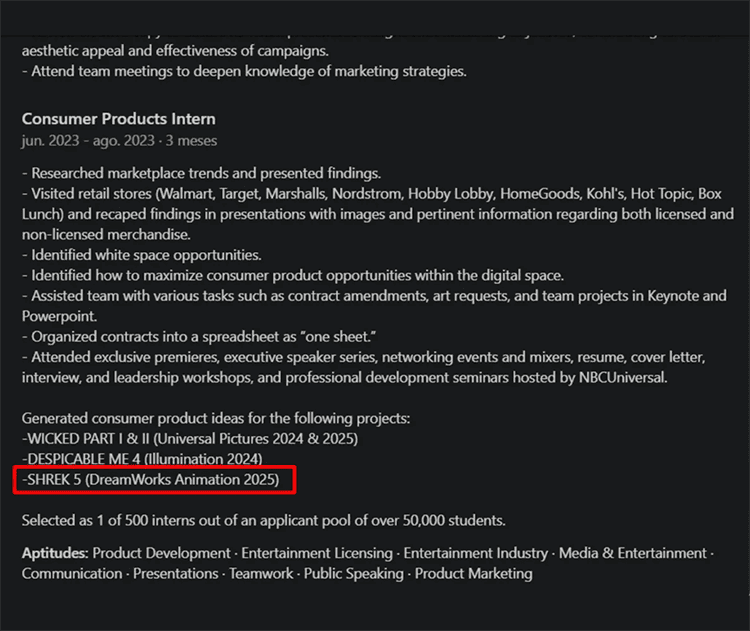Viewport: 750px width, 631px height.
Task: Select the Teamwork aptitude
Action: coord(261,573)
